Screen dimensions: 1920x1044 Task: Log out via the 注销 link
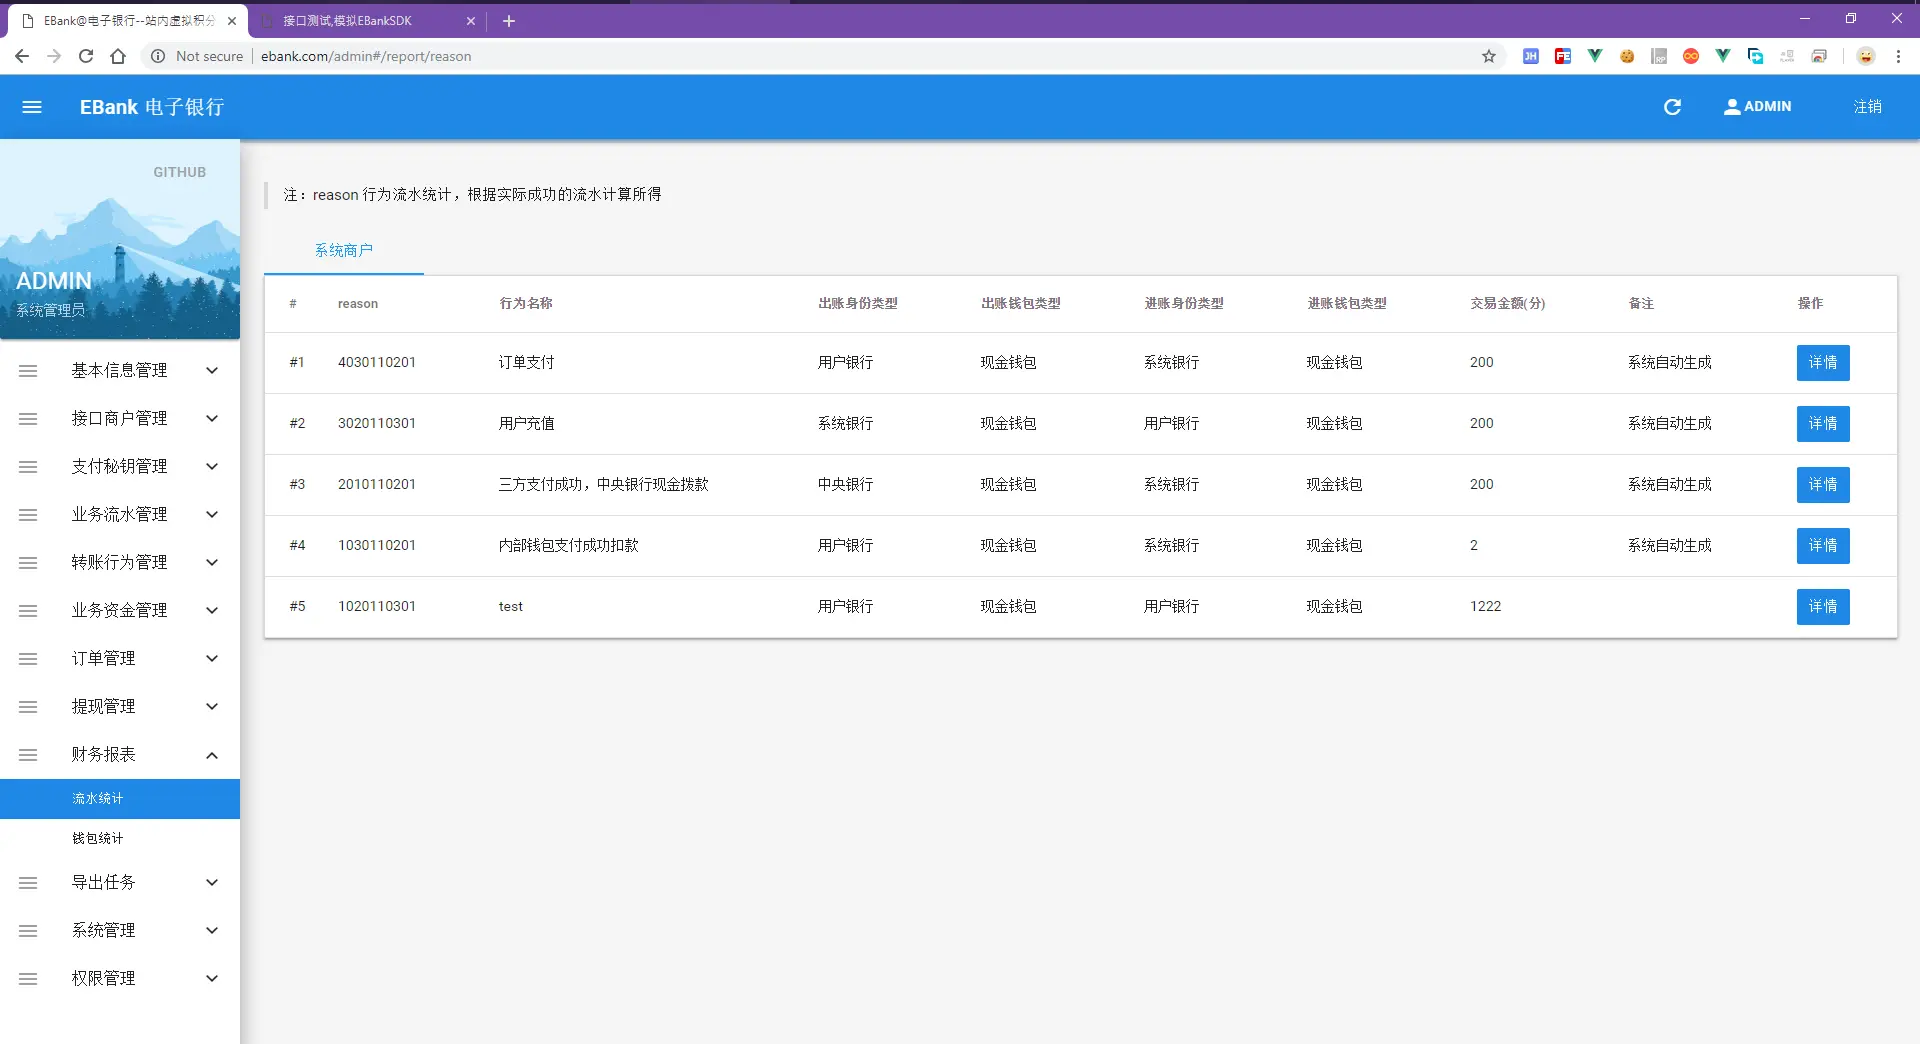(1867, 107)
